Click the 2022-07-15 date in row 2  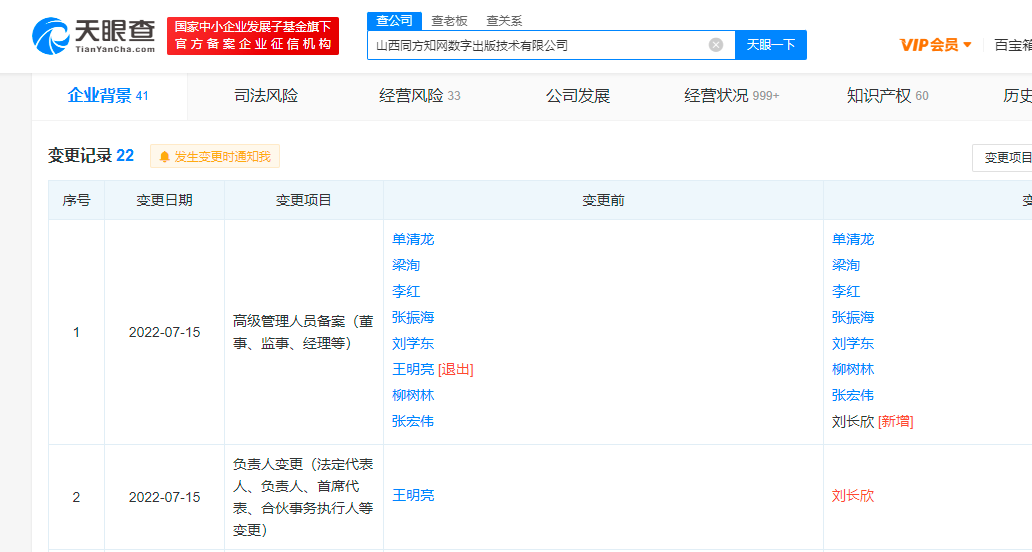[165, 497]
